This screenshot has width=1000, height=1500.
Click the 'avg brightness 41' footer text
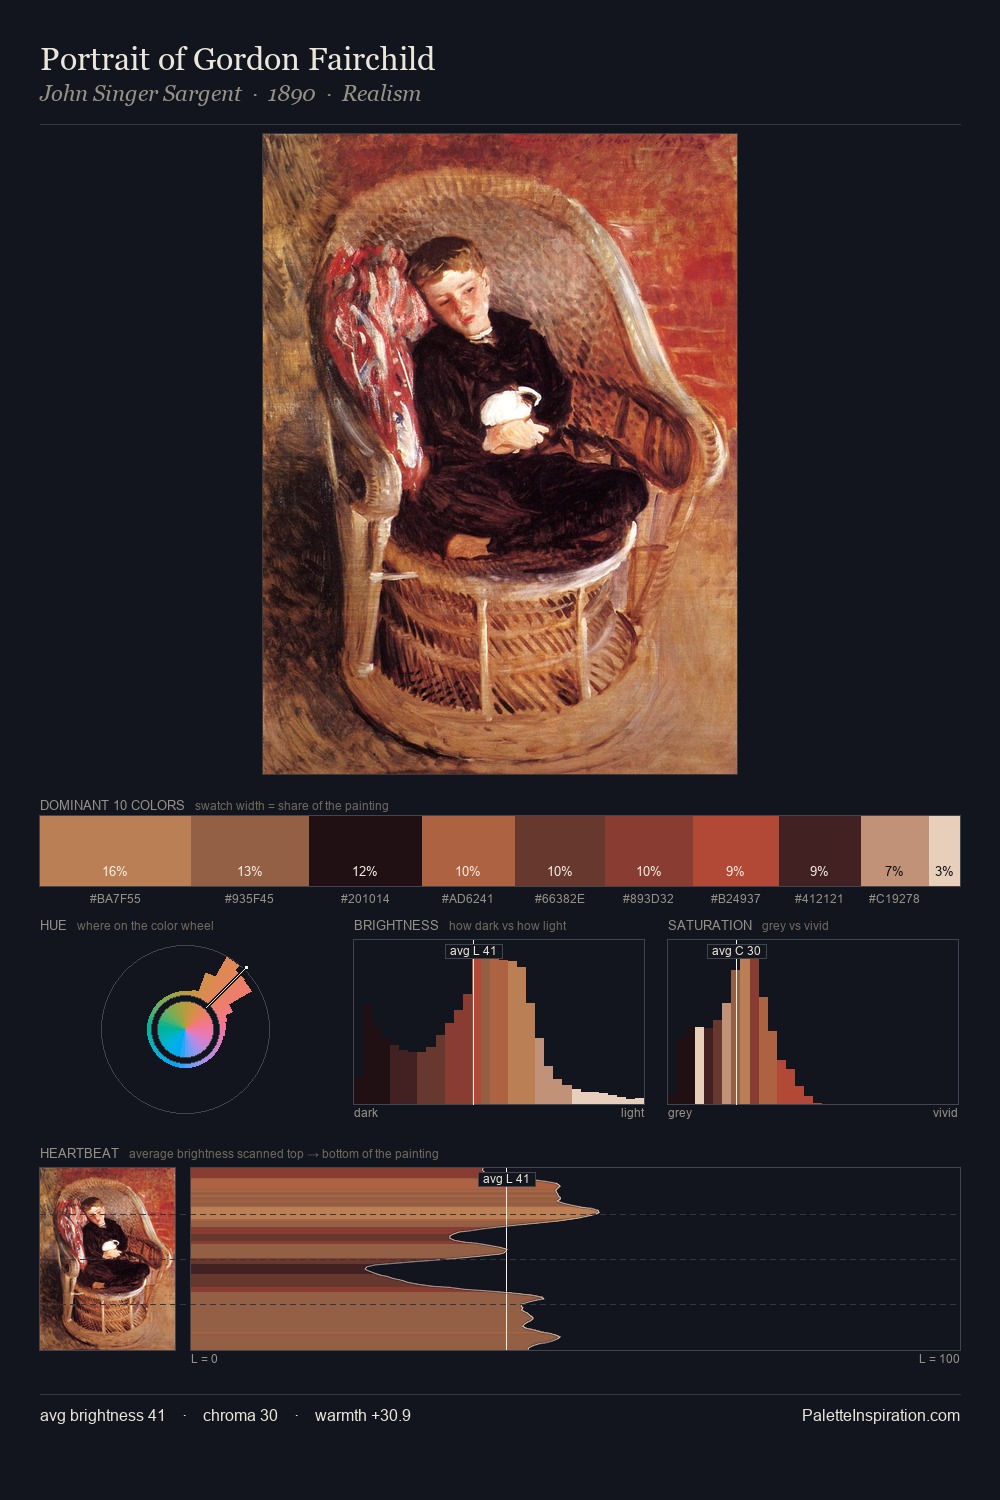102,1415
